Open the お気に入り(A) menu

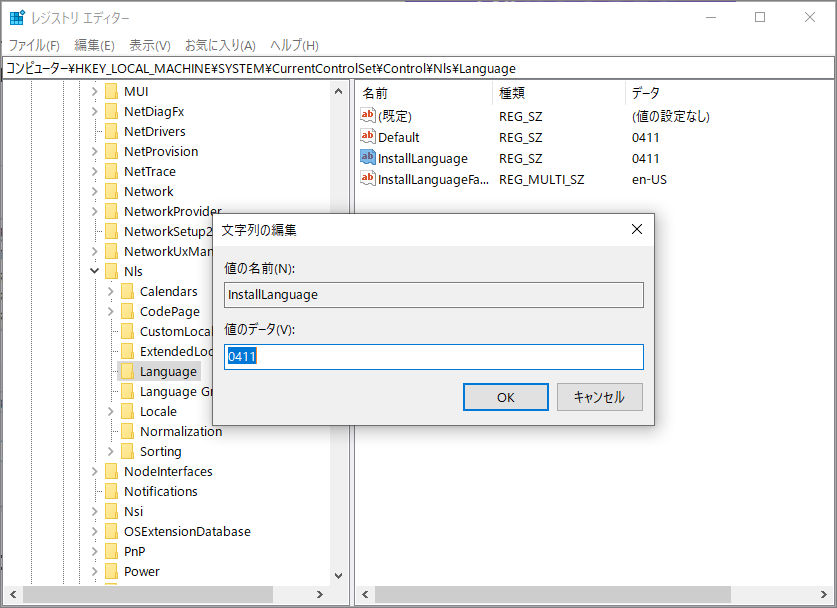tap(220, 45)
